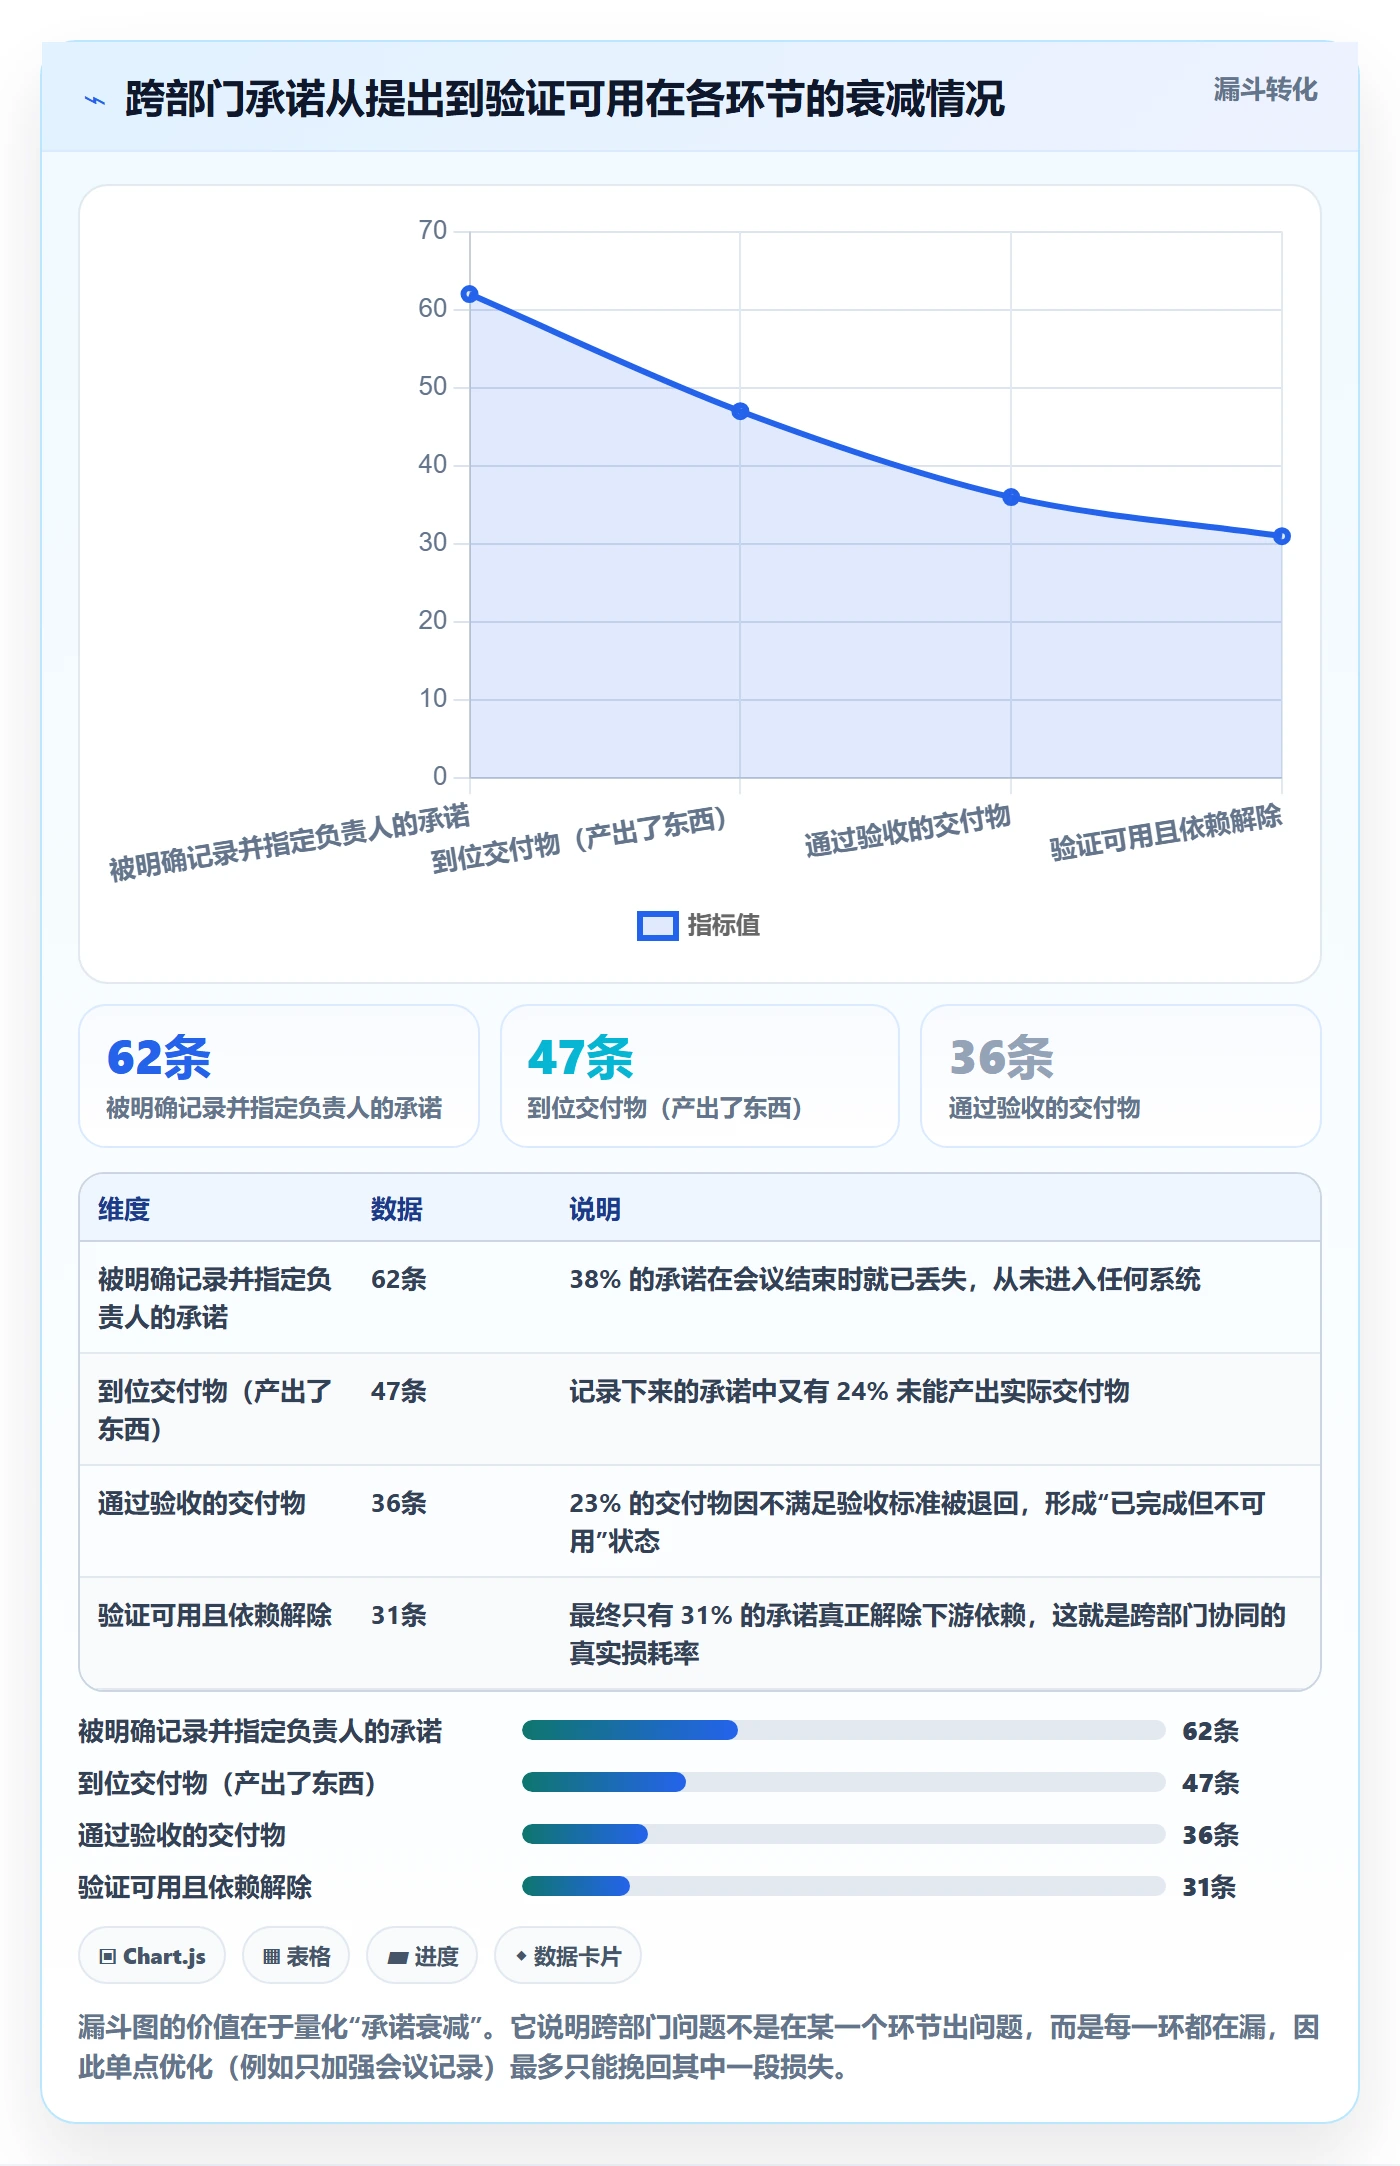Select the 62 data point on chart

[469, 294]
